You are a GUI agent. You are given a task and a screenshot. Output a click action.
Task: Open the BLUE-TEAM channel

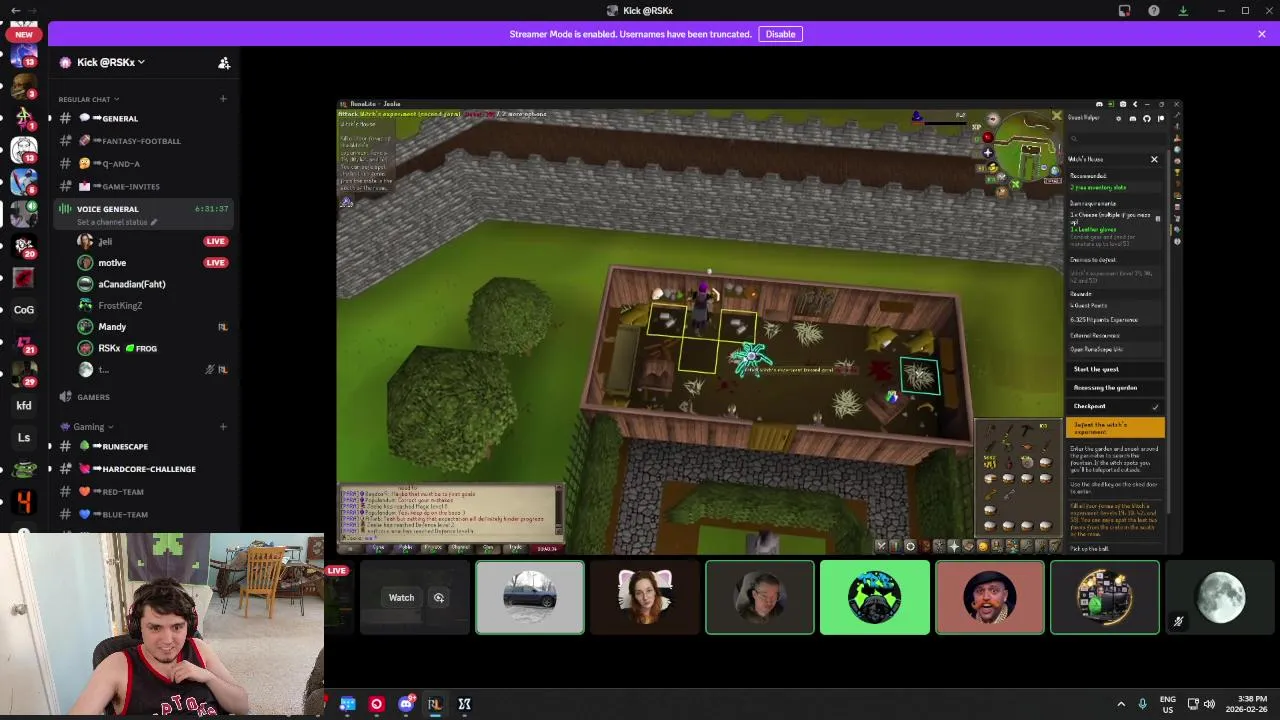145,514
